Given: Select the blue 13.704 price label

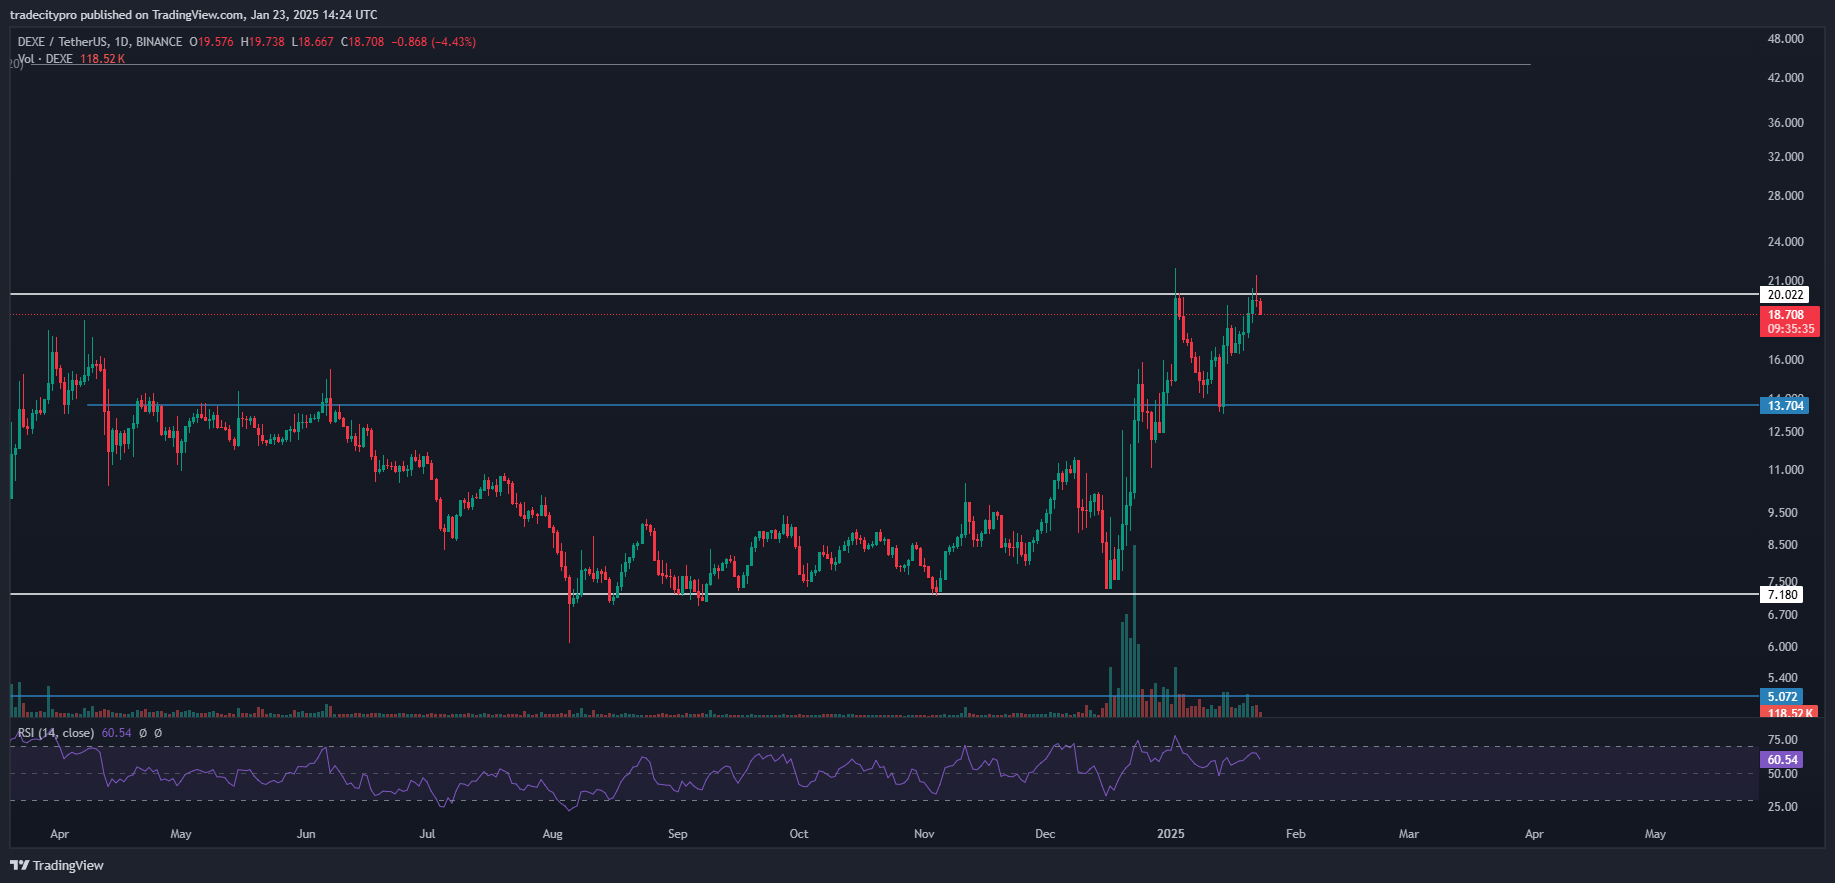Looking at the screenshot, I should 1785,405.
